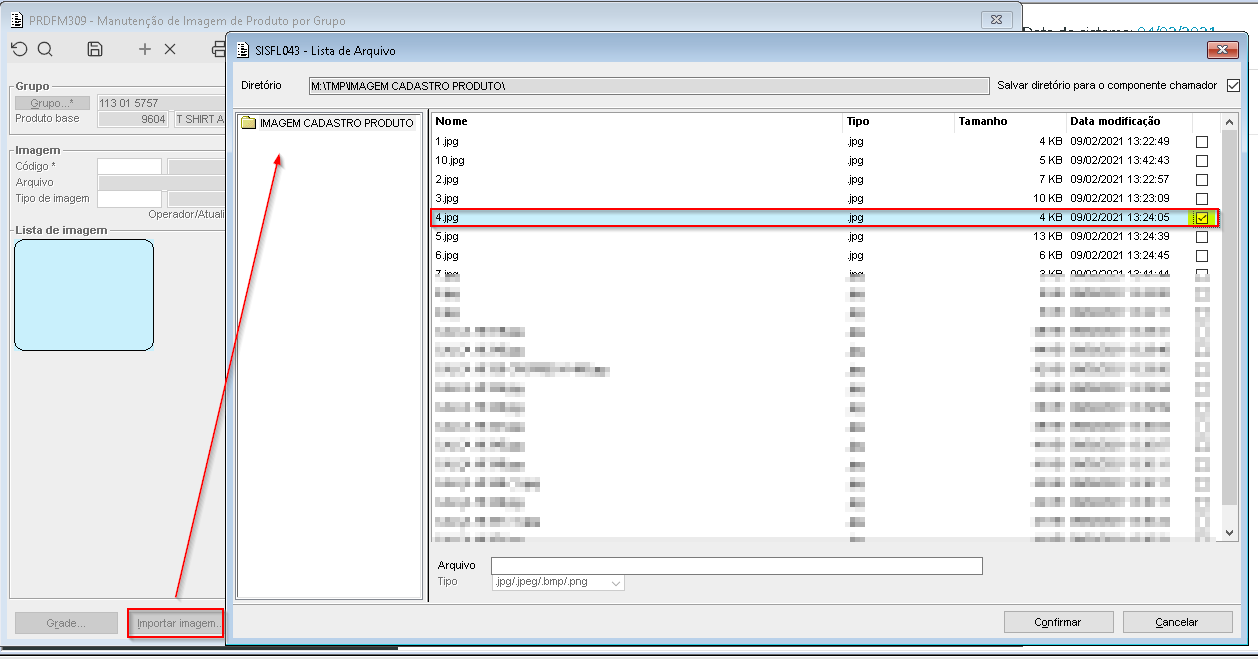Image resolution: width=1258 pixels, height=659 pixels.
Task: Click the Importar imagem button
Action: point(178,624)
